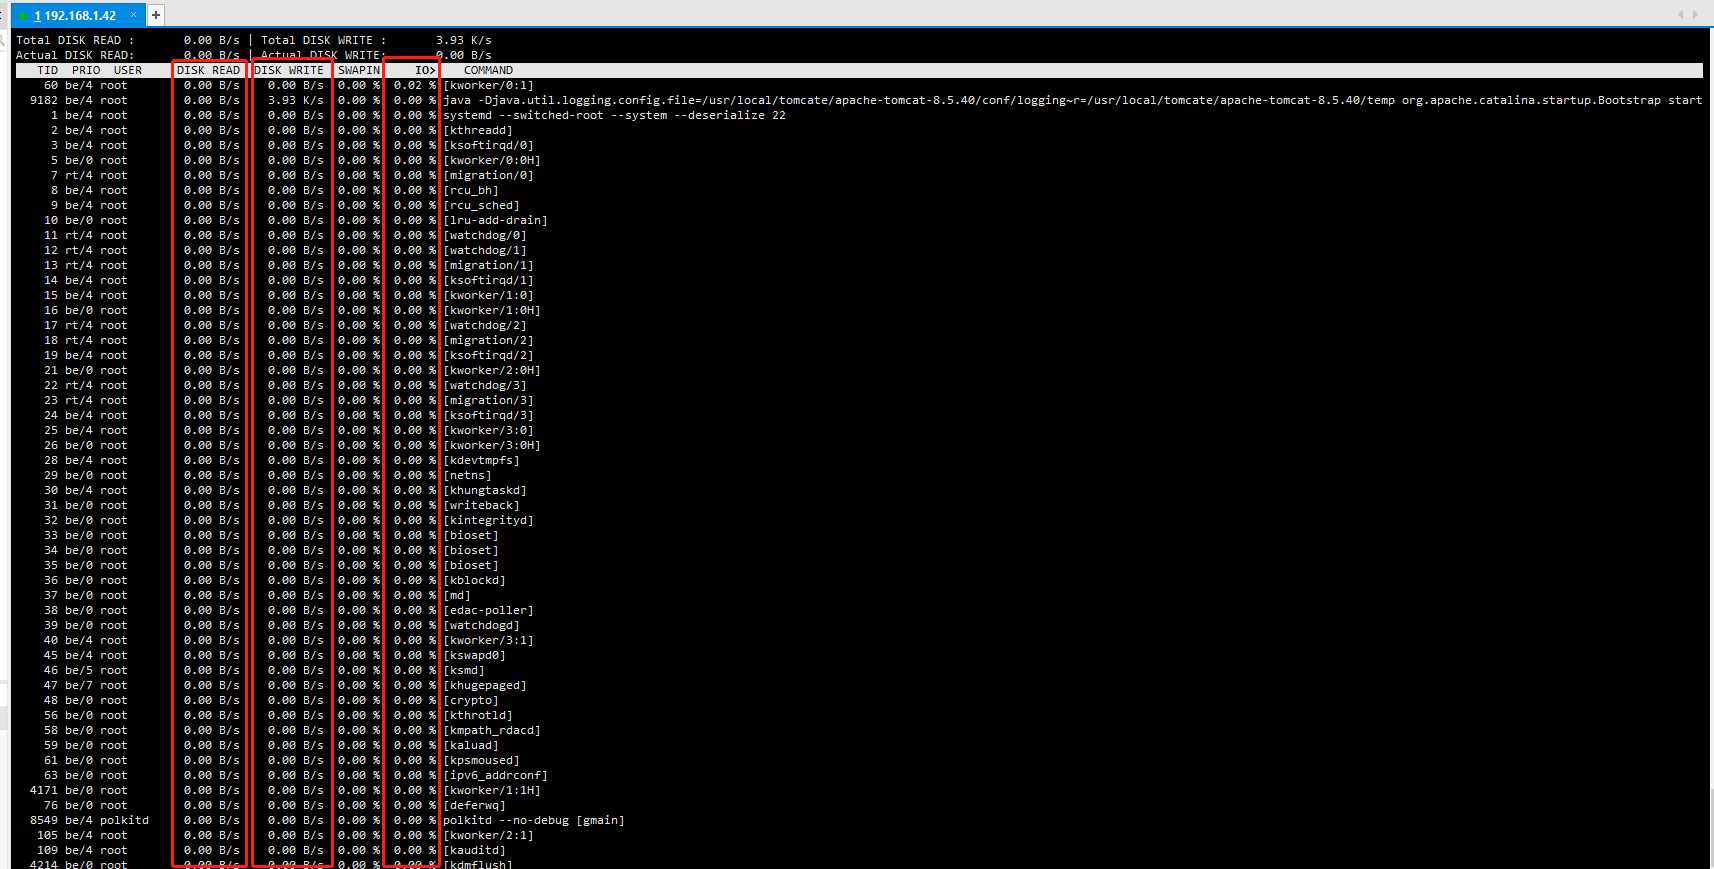This screenshot has height=869, width=1714.
Task: Close the 192.168.1.42 session tab
Action: (133, 15)
